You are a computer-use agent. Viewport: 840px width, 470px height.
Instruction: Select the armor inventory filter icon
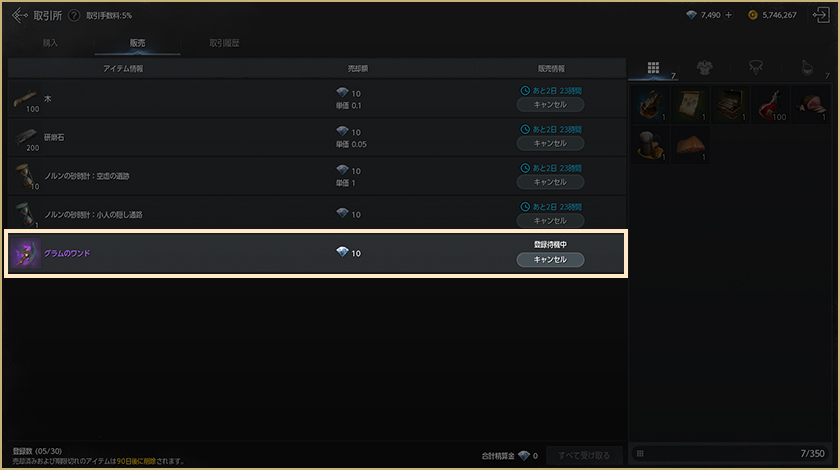pyautogui.click(x=704, y=68)
